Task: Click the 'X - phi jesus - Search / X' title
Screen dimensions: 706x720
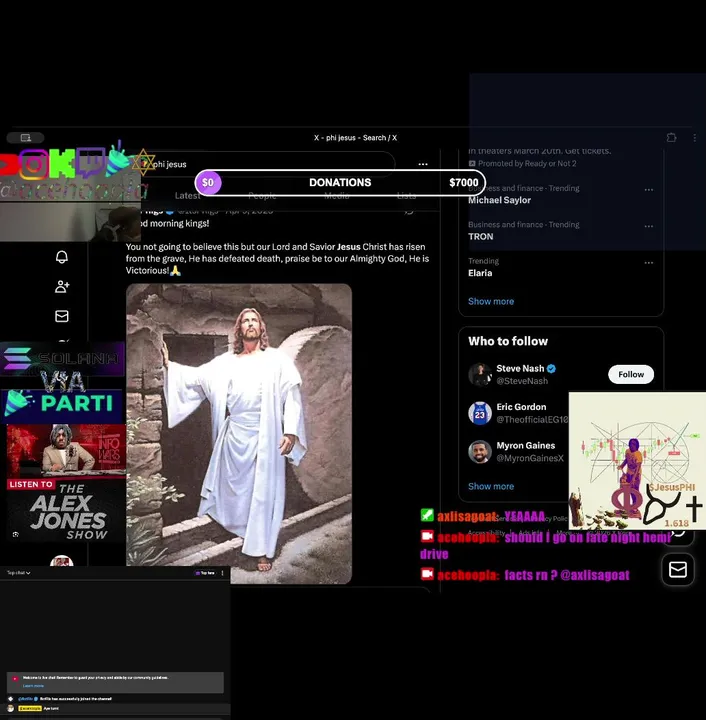Action: [x=355, y=138]
